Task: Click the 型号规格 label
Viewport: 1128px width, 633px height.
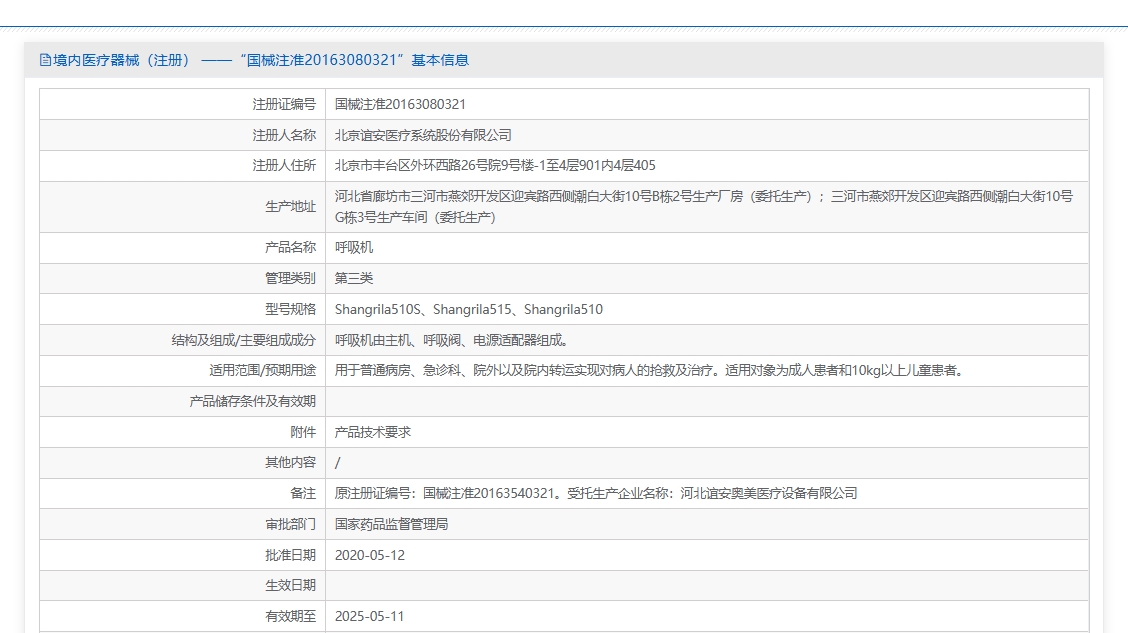Action: tap(291, 309)
